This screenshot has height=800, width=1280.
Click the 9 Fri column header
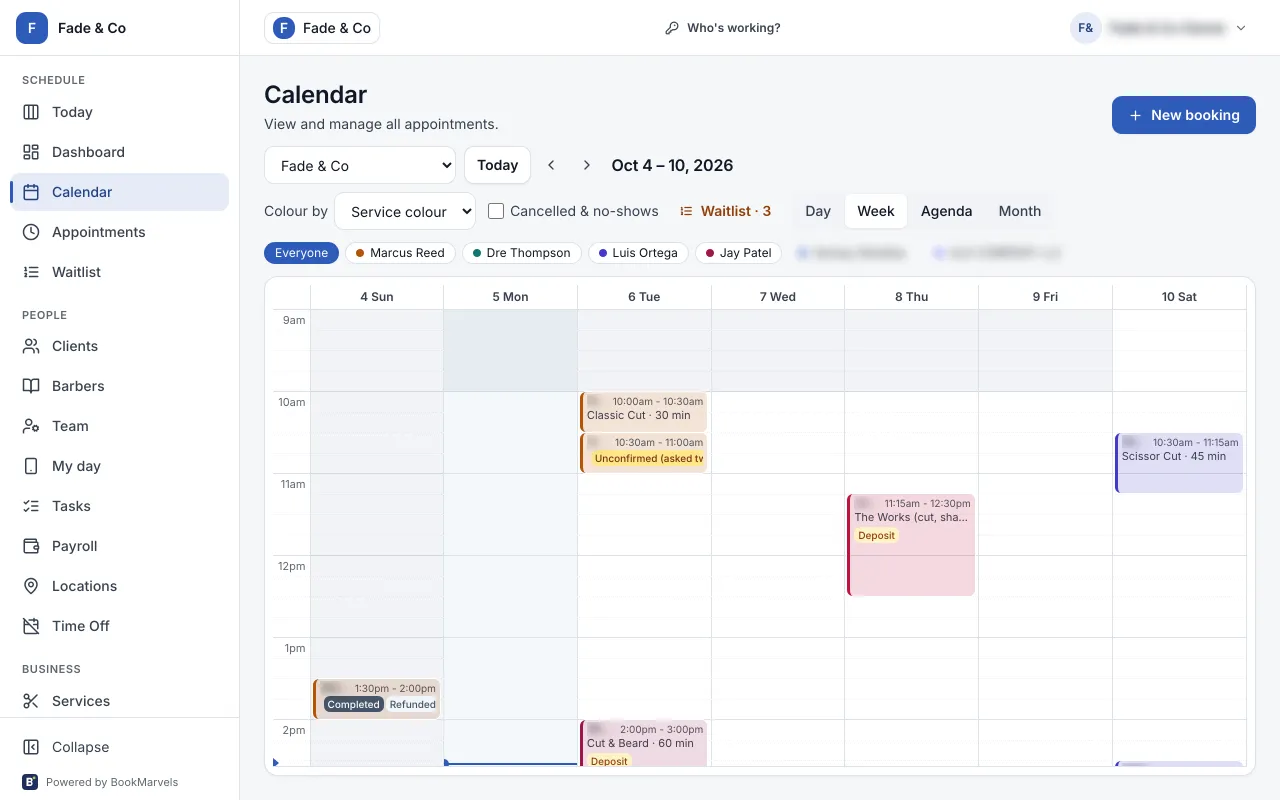(x=1045, y=297)
